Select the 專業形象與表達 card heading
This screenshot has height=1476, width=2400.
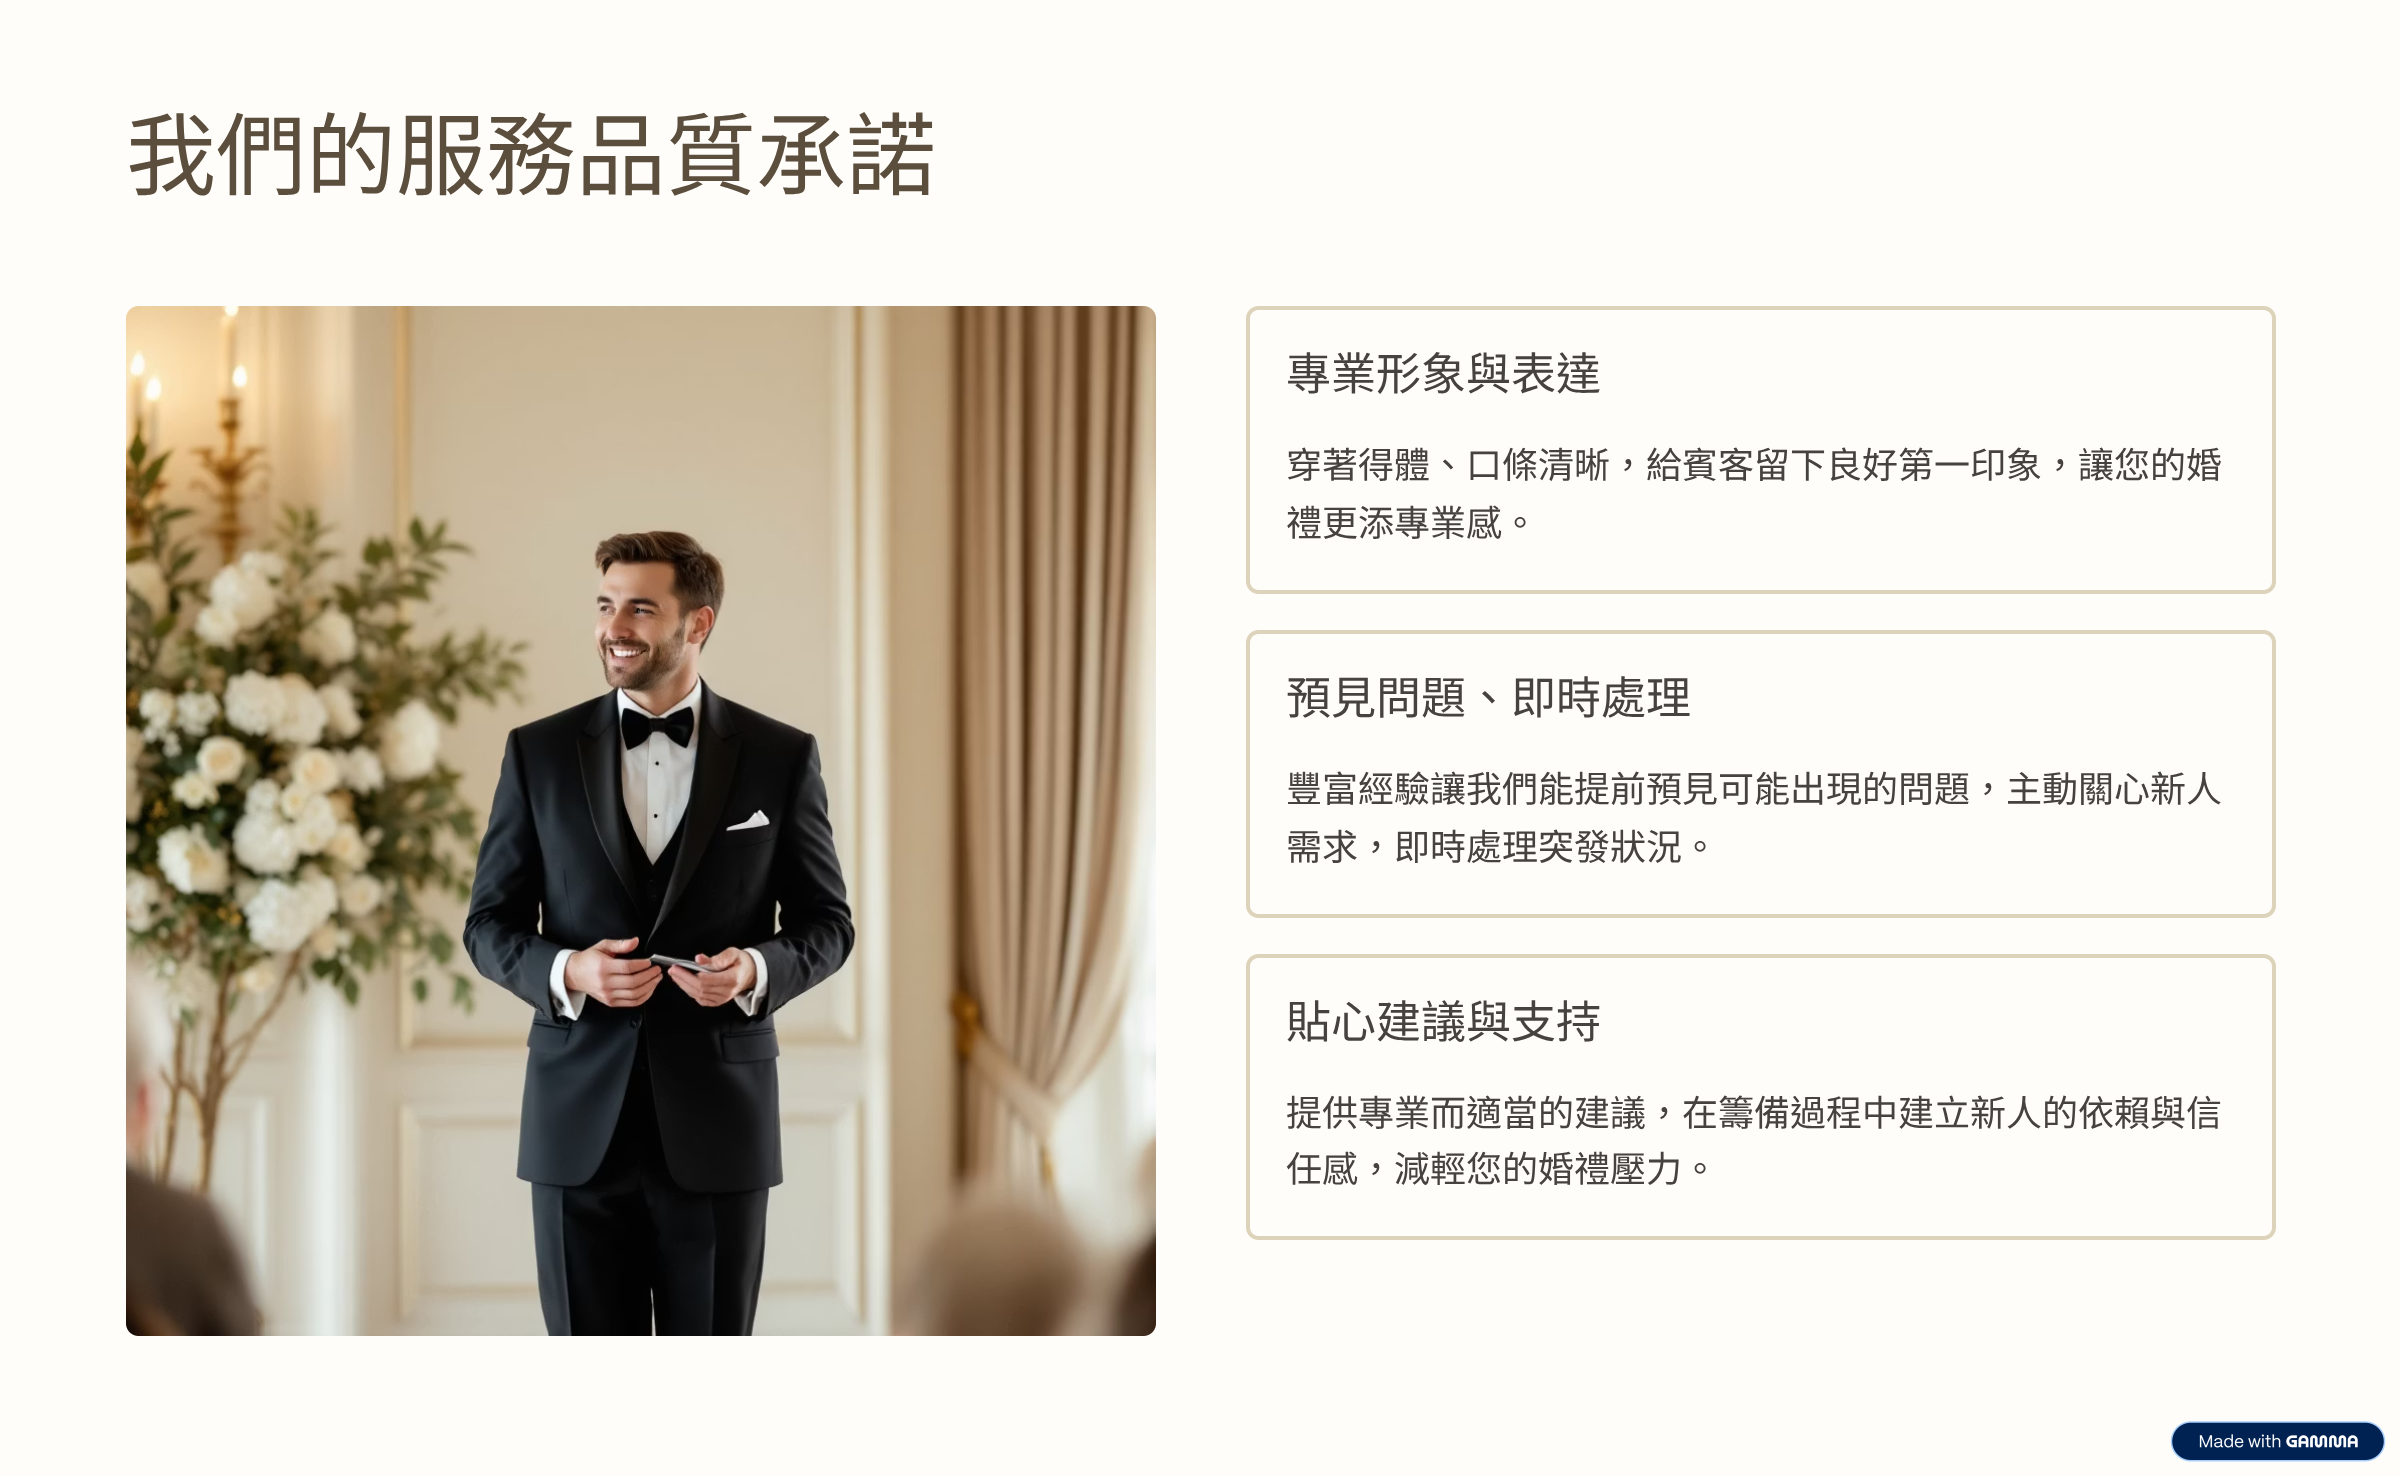pyautogui.click(x=1443, y=373)
